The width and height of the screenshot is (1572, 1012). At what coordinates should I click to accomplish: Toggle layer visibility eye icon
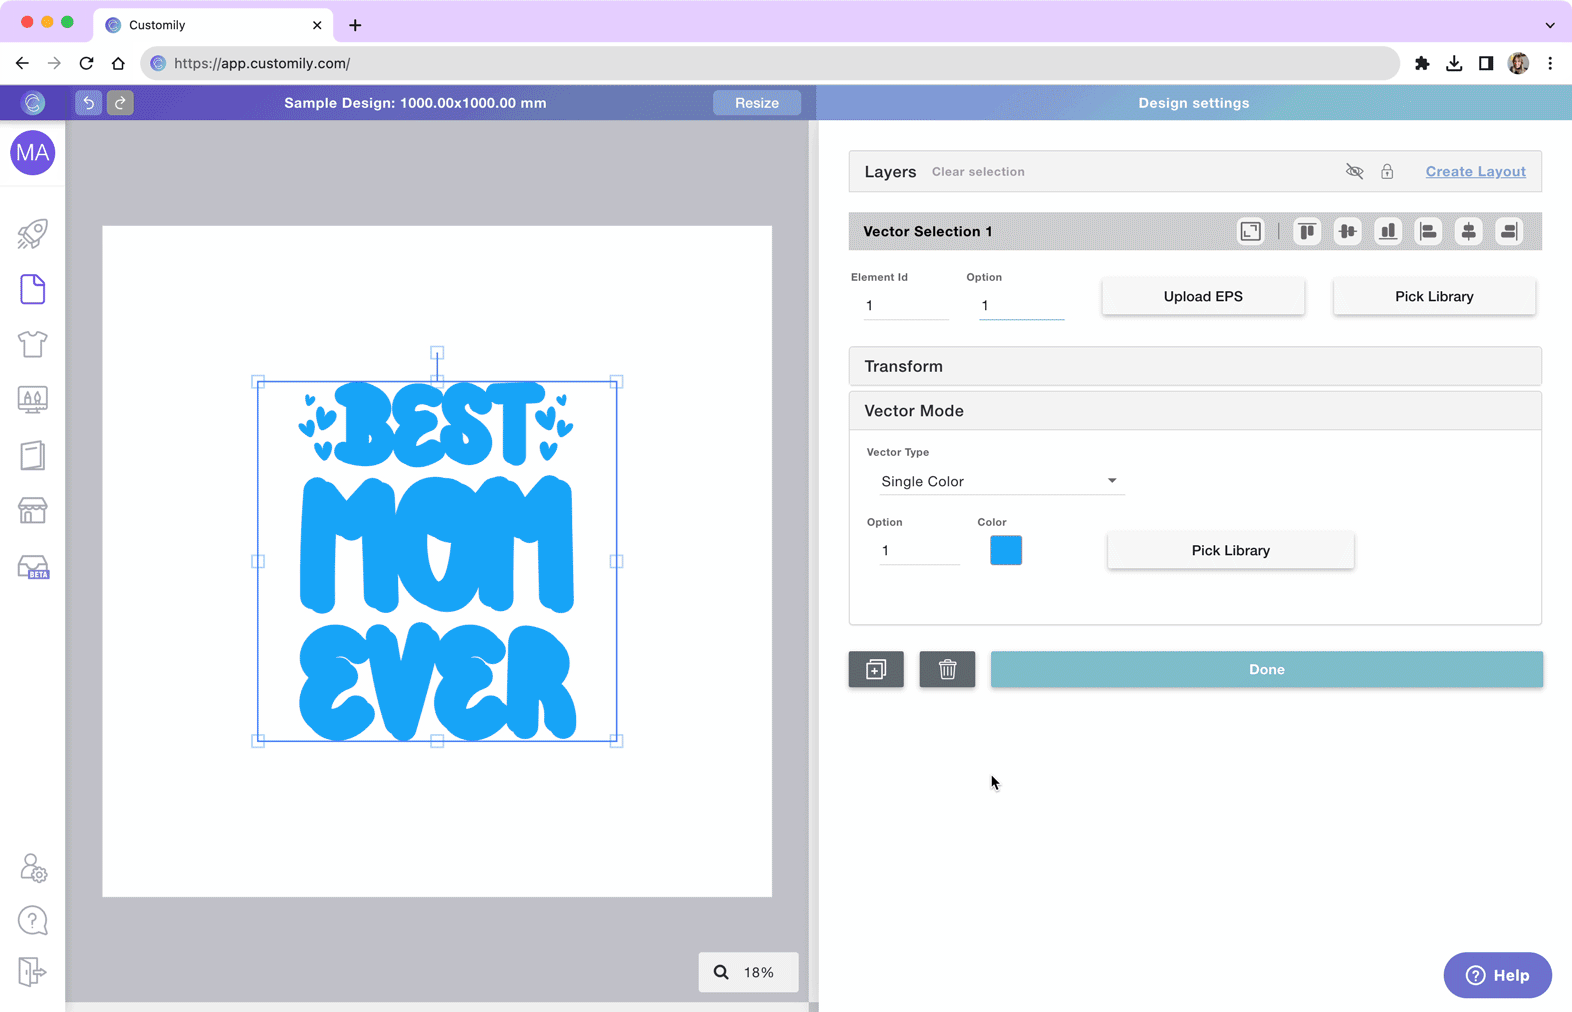coord(1354,172)
